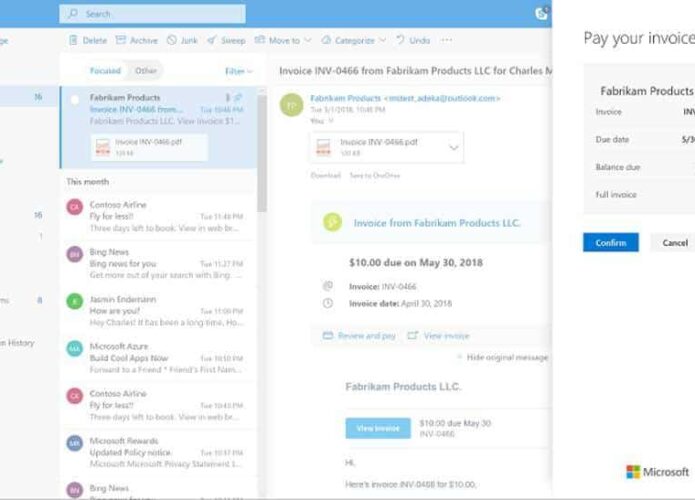Open Contoso Airline 10:43 PM email
695x500 pixels.
click(159, 405)
